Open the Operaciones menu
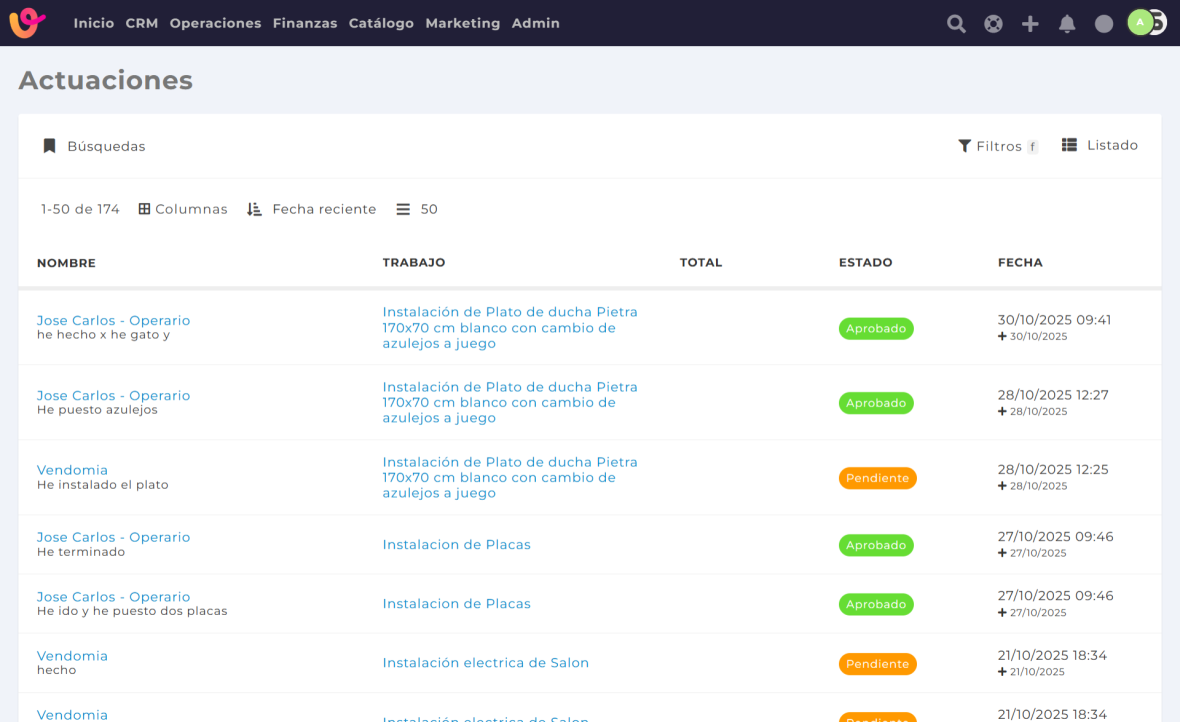Viewport: 1180px width, 722px height. 215,23
